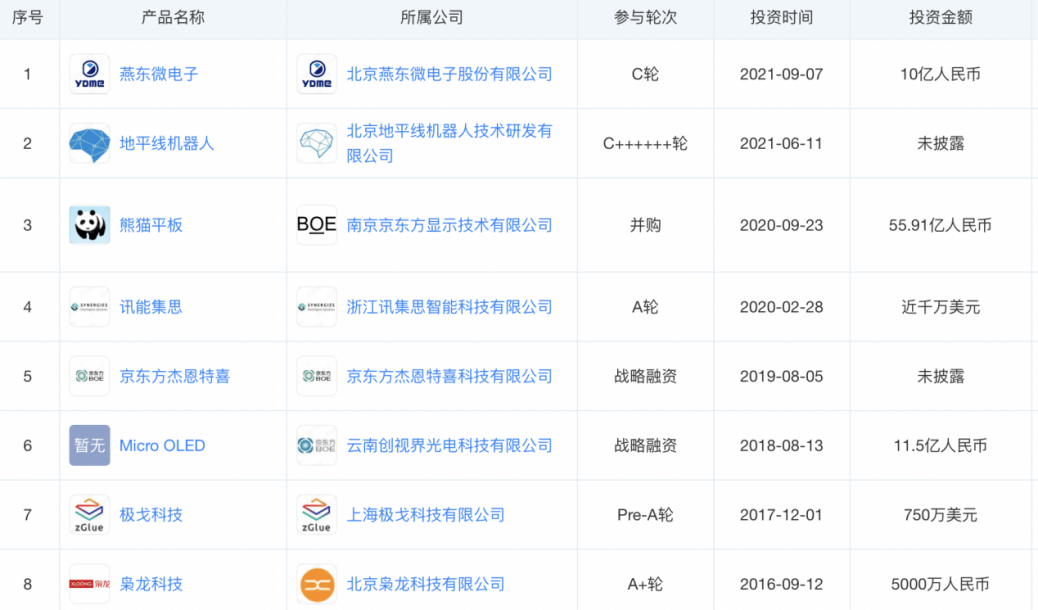This screenshot has width=1038, height=610.
Task: Click the date 2021-06-11
Action: tap(782, 143)
